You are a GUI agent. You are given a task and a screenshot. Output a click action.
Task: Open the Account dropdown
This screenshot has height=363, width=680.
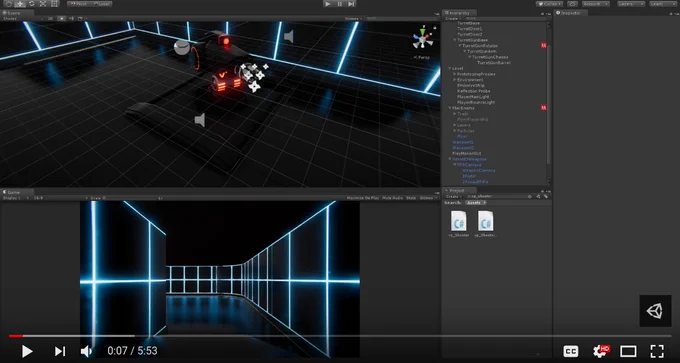pyautogui.click(x=595, y=4)
